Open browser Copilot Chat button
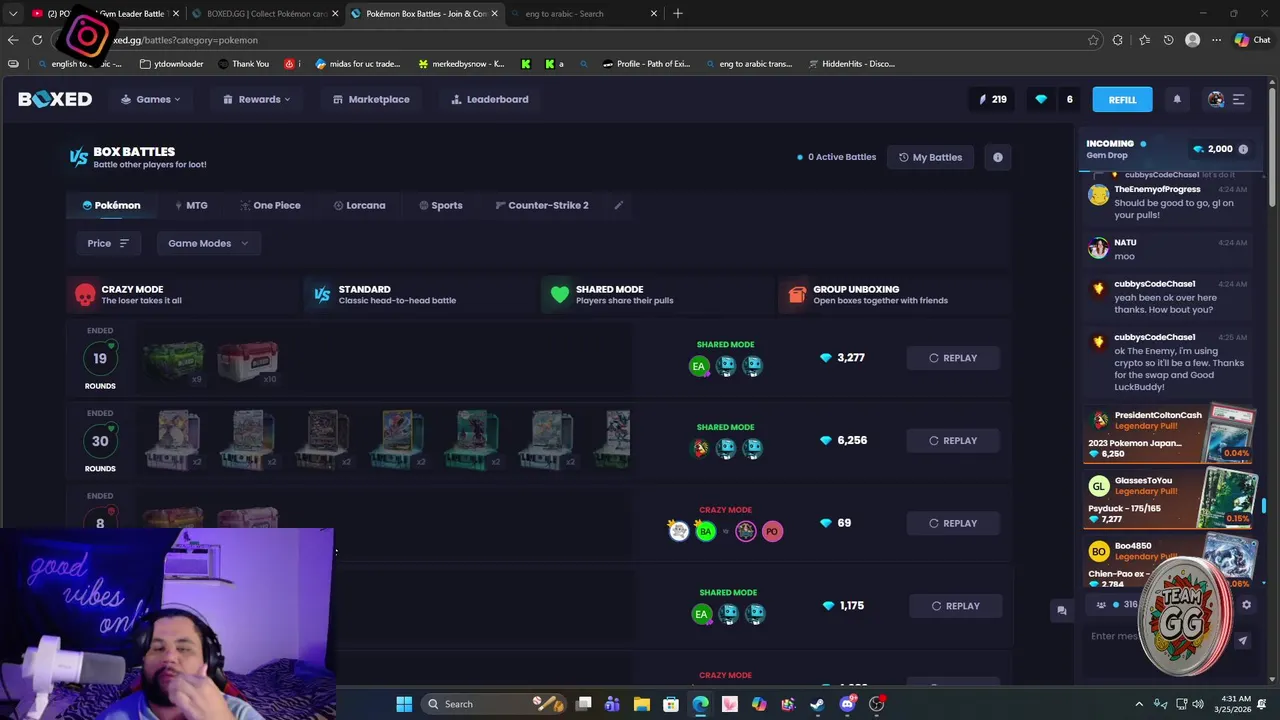The image size is (1280, 720). [x=1252, y=40]
